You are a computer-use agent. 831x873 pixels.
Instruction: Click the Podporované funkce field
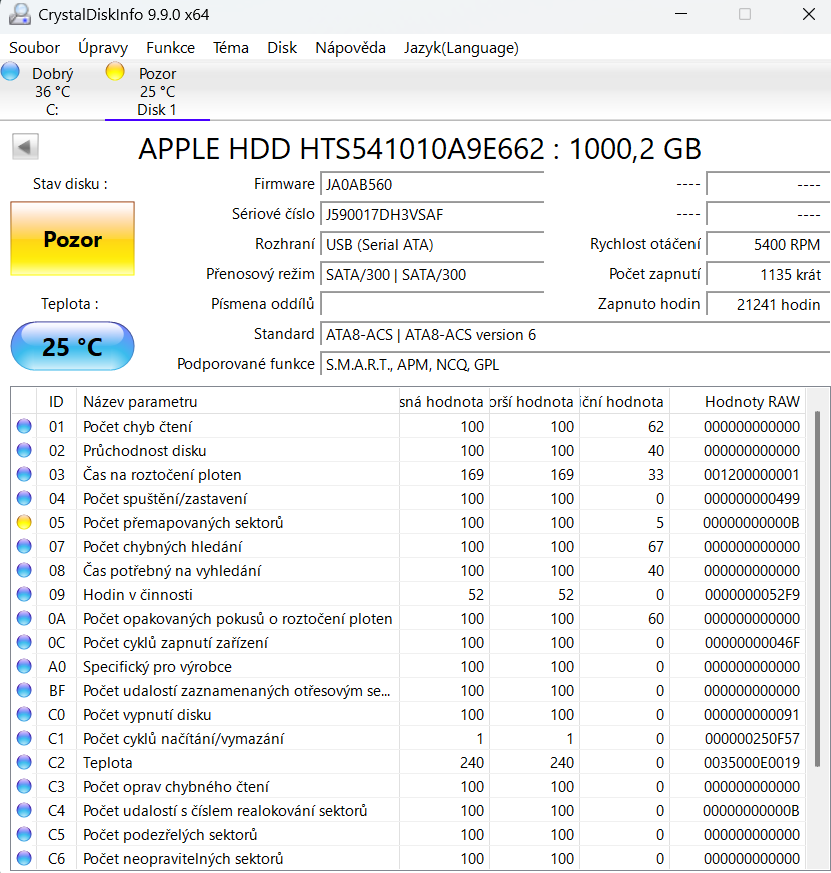tap(575, 365)
